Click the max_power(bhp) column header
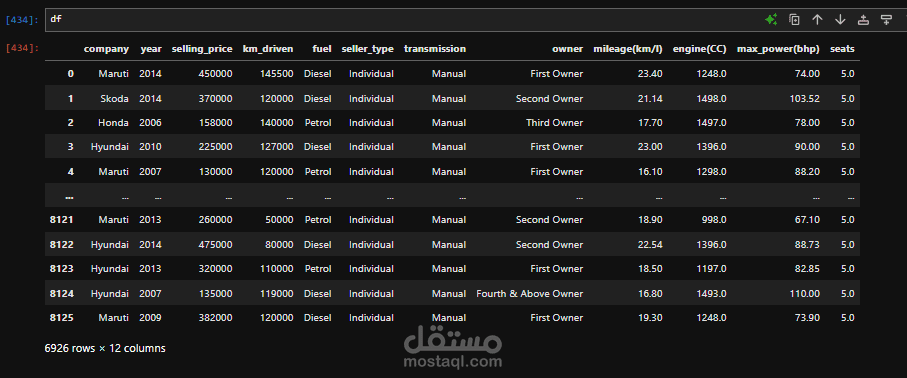Viewport: 907px width, 378px height. coord(778,49)
